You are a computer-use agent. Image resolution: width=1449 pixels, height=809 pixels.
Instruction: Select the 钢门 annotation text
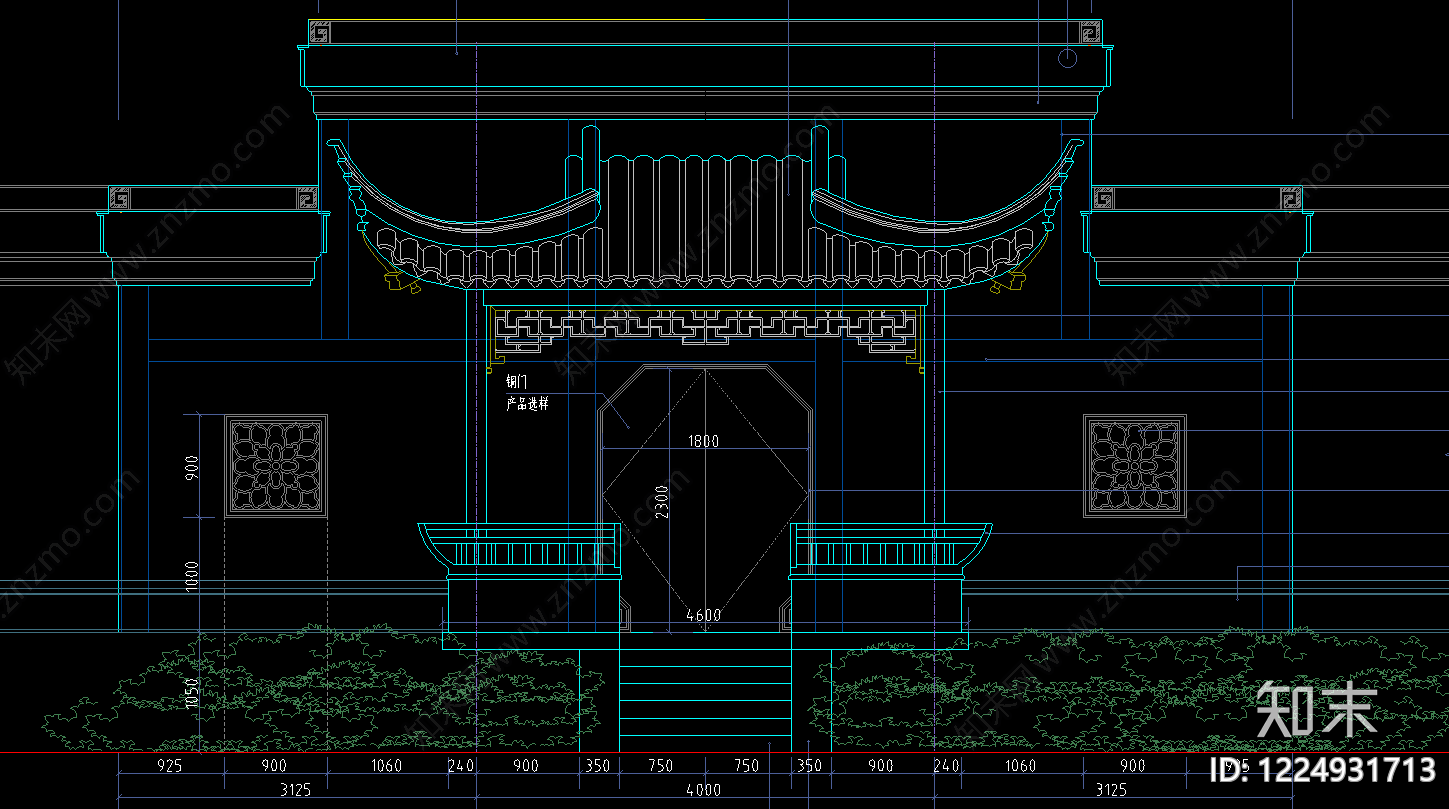point(516,381)
